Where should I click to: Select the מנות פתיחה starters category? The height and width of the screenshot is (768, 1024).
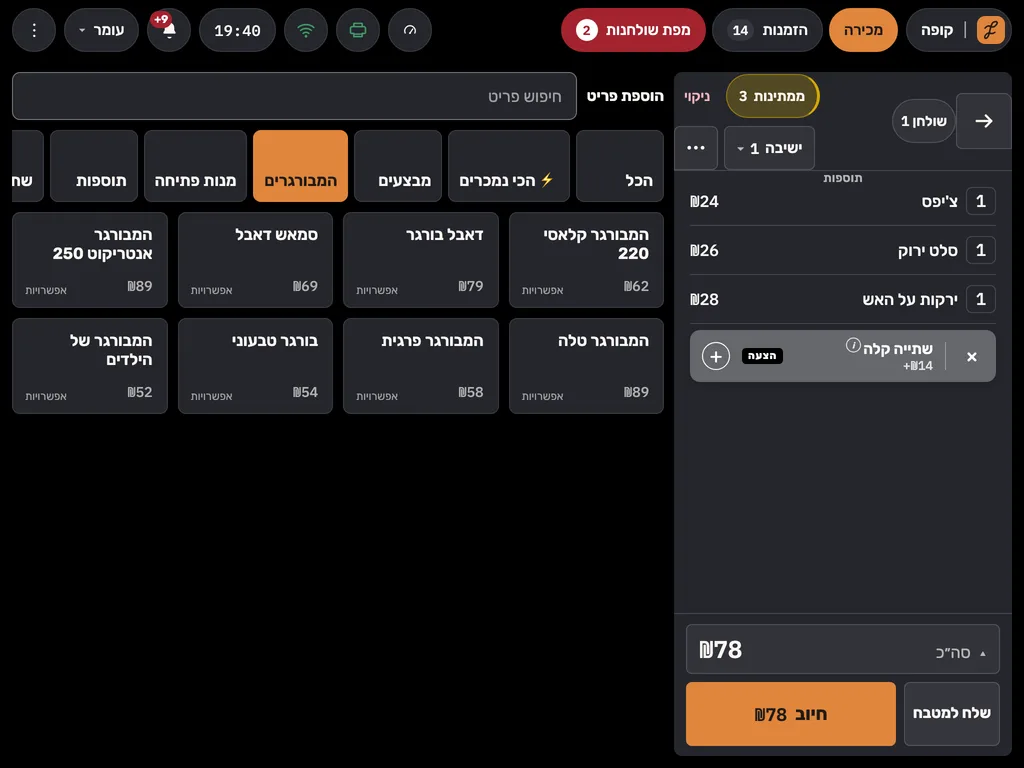click(x=195, y=166)
